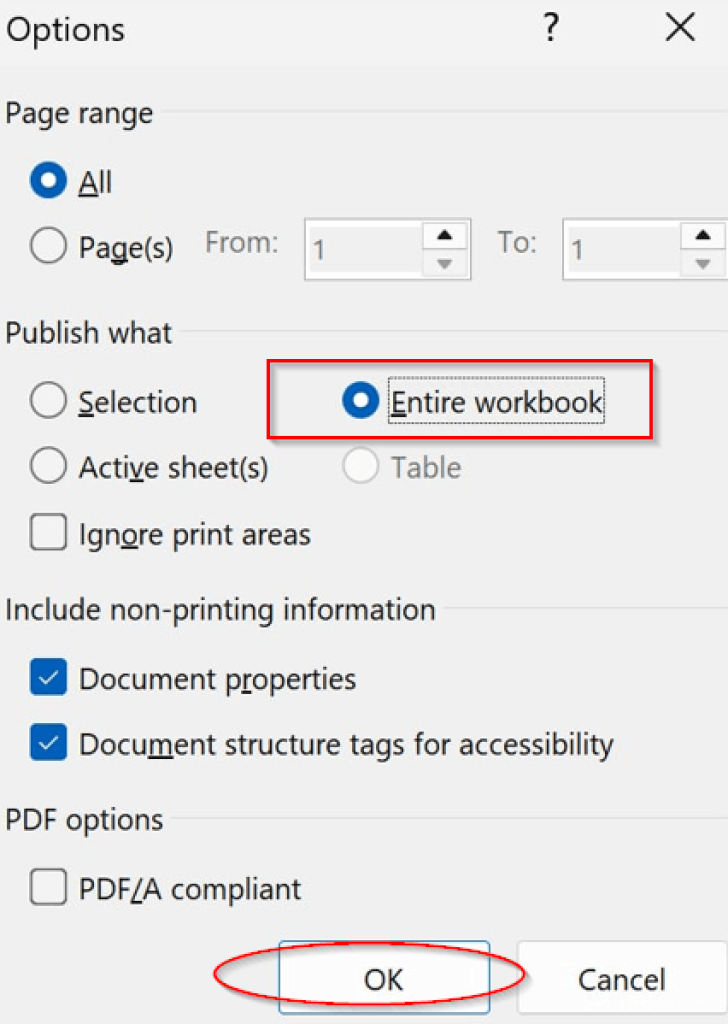Screen dimensions: 728x1024
Task: Choose Entire workbook for publishing
Action: [359, 400]
